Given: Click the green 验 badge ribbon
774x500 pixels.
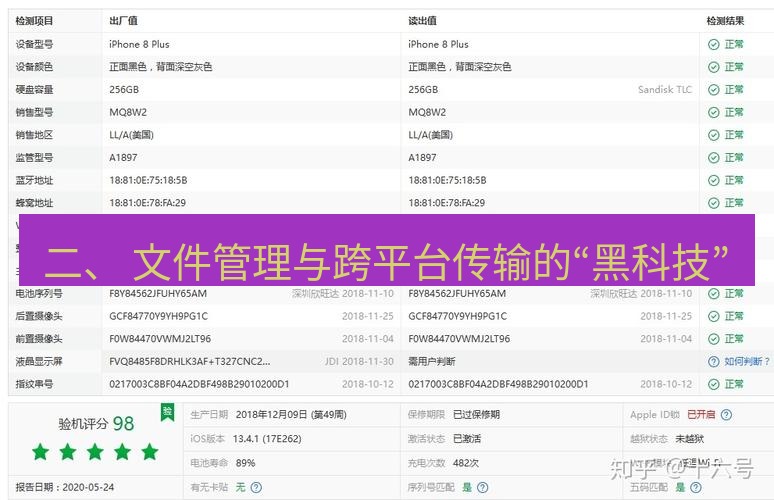Looking at the screenshot, I should point(167,412).
